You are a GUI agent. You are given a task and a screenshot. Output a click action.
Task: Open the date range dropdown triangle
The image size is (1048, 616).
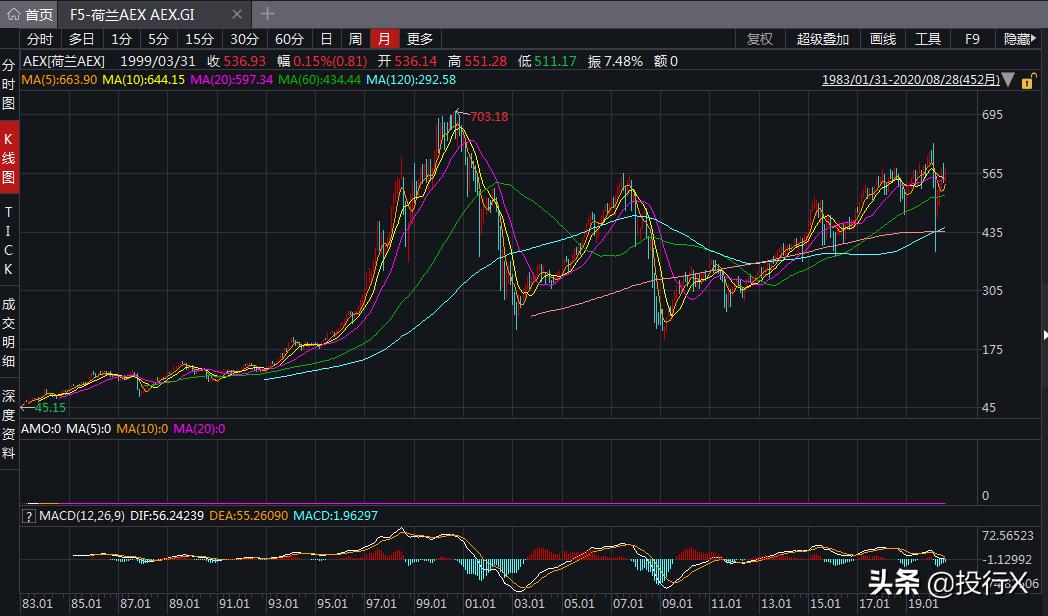click(x=1009, y=80)
